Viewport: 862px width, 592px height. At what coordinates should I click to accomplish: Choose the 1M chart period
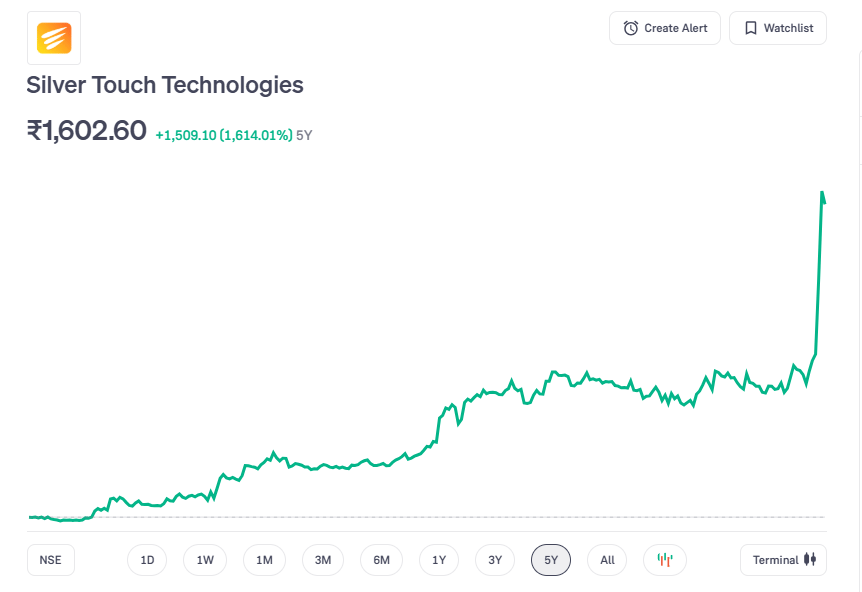pyautogui.click(x=264, y=560)
